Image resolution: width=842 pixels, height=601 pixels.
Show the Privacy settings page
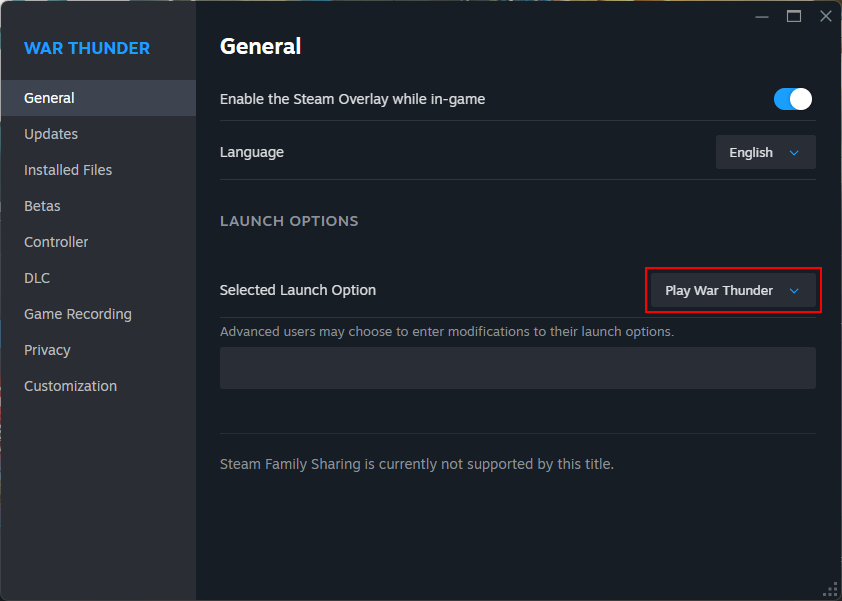pos(47,350)
